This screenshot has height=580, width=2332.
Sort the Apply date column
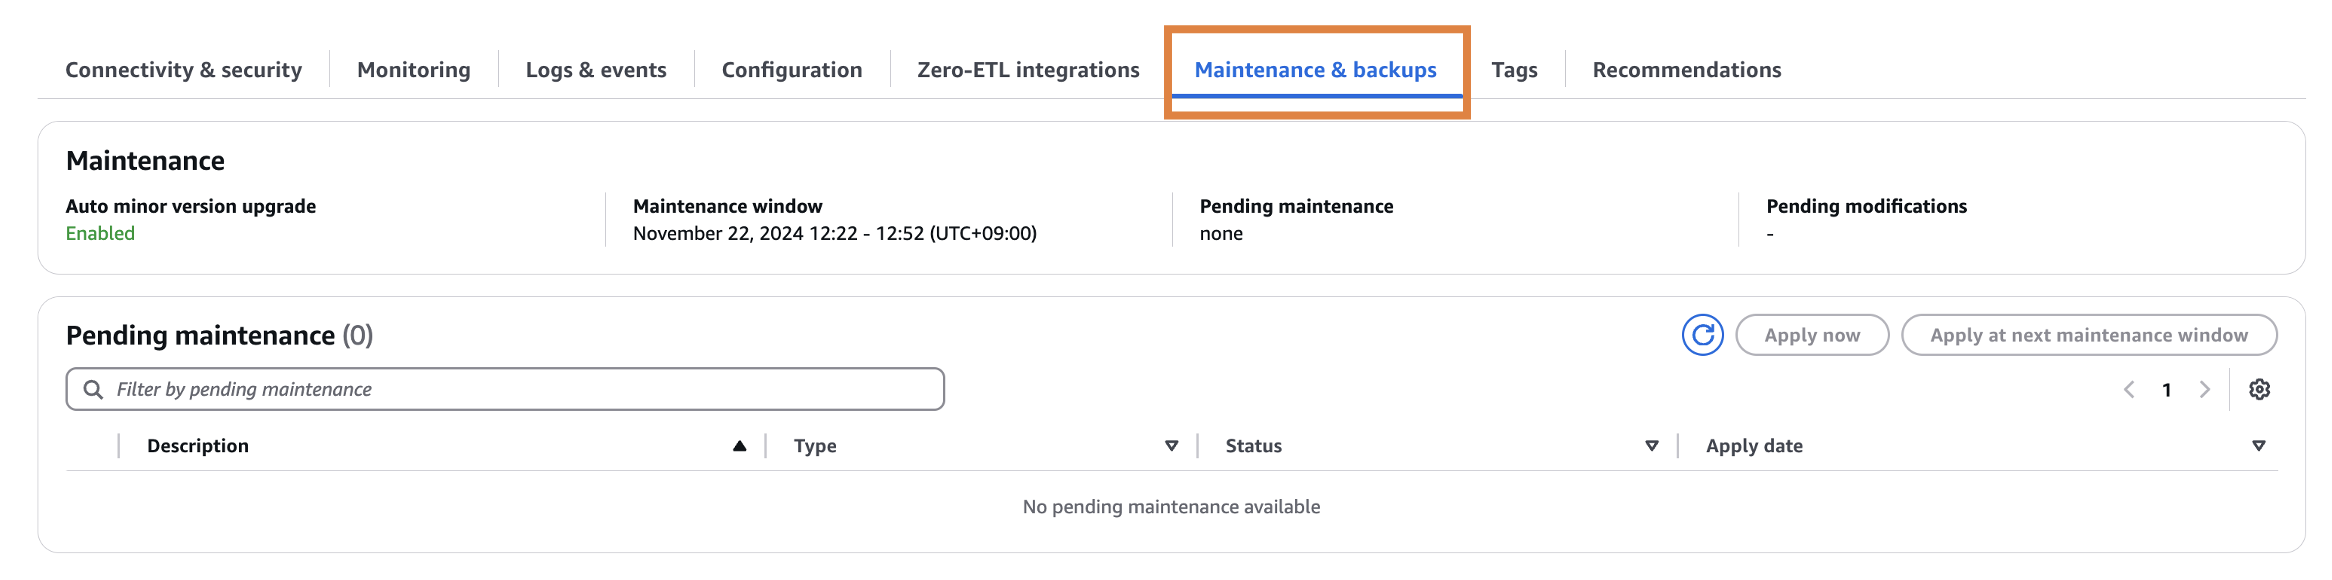point(2258,446)
